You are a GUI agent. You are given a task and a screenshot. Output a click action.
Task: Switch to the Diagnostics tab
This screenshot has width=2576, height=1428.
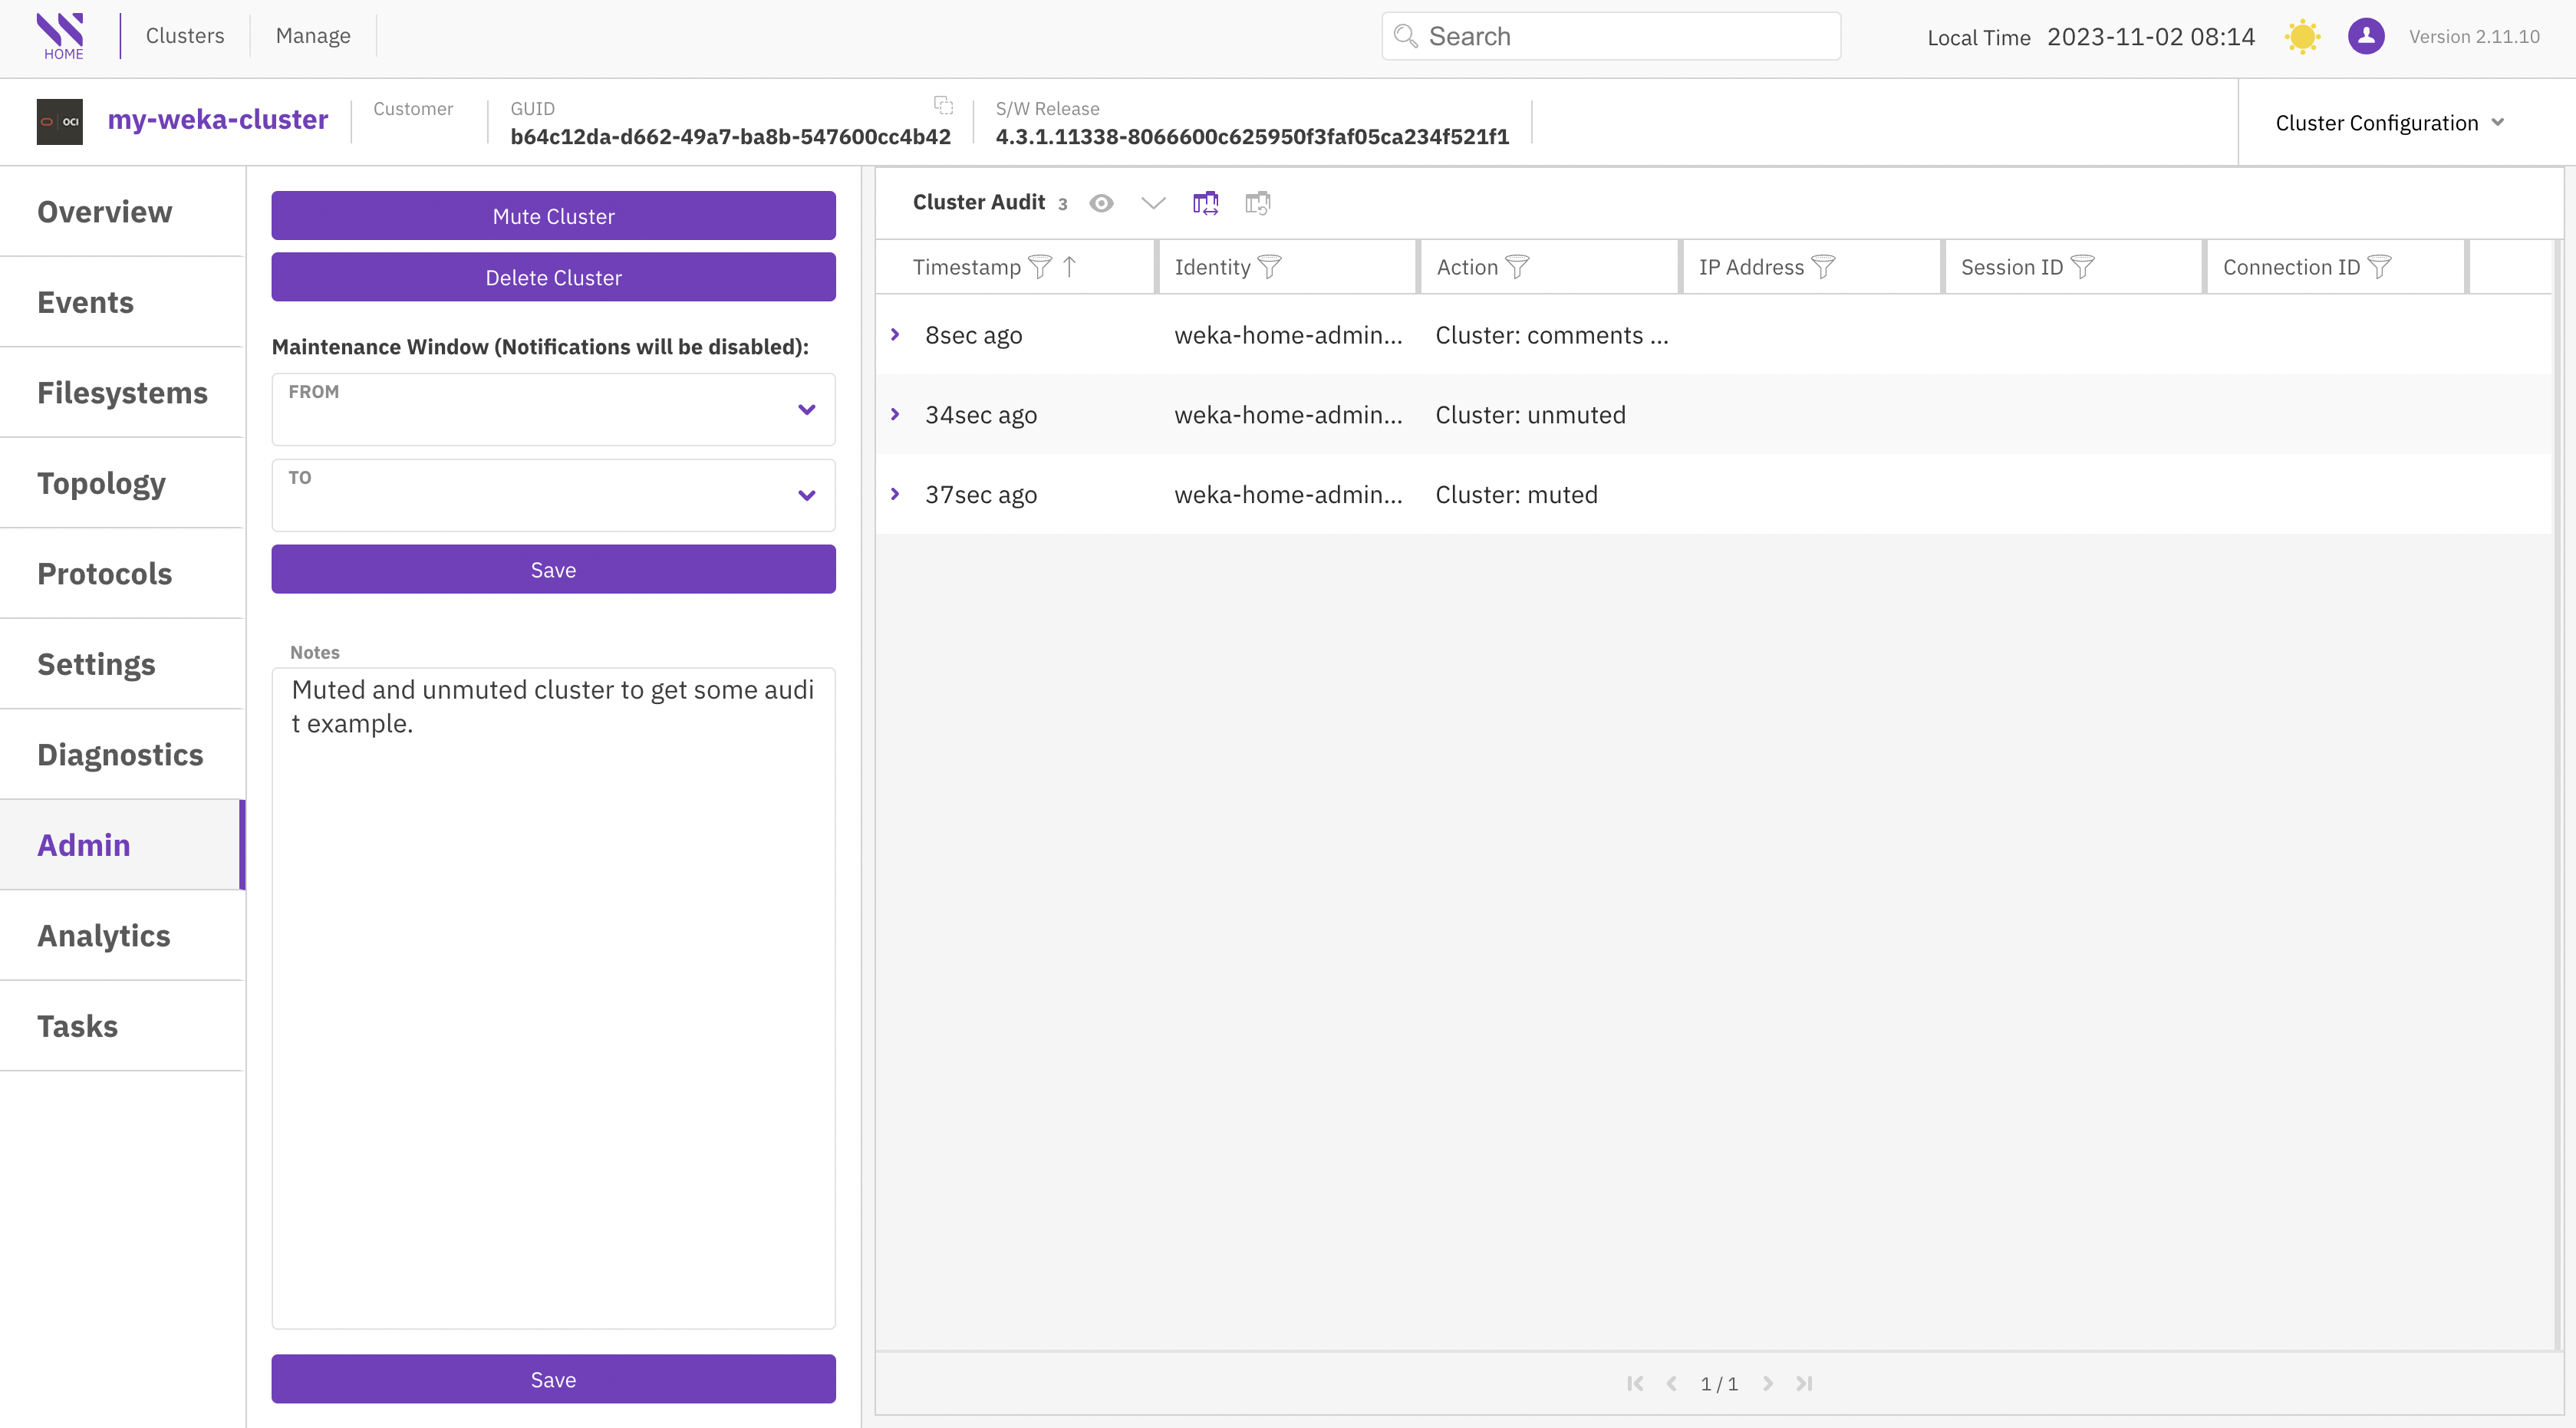(120, 754)
